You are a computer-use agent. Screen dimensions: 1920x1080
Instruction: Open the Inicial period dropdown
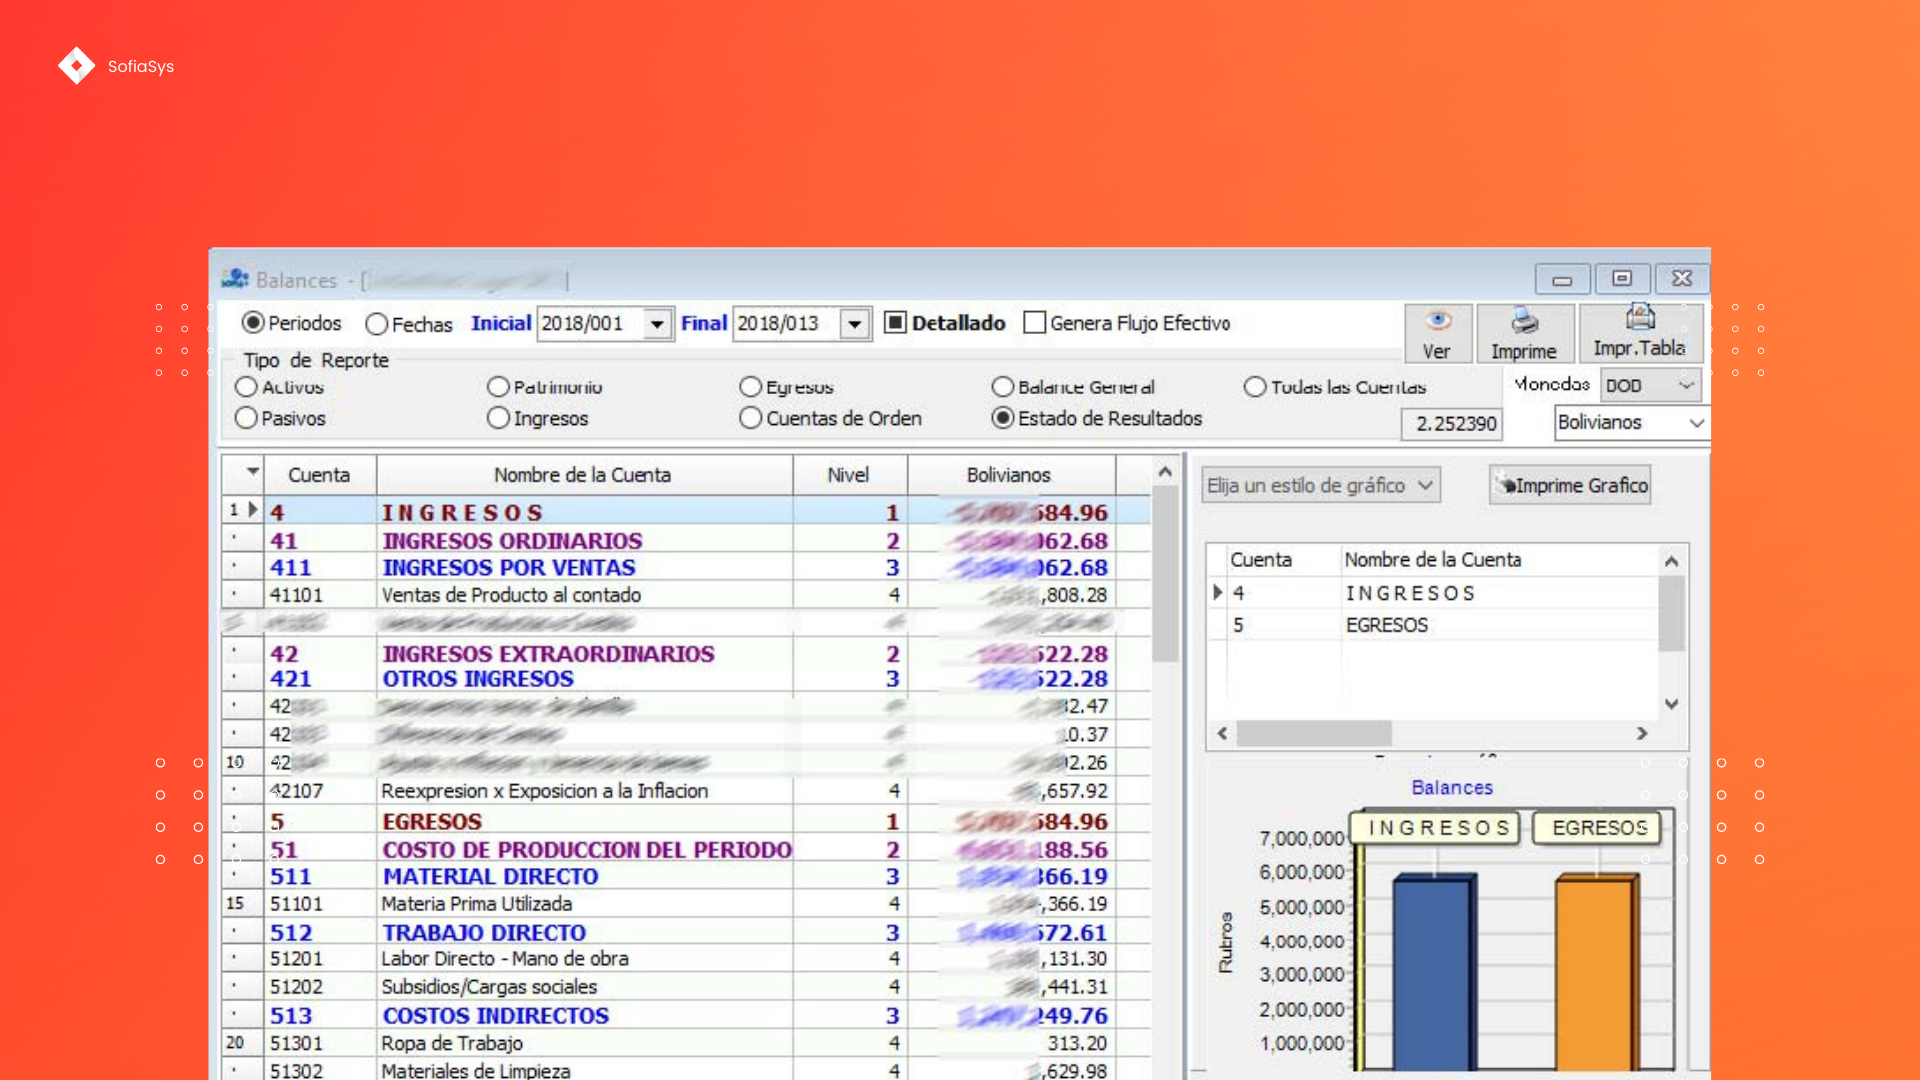click(657, 324)
